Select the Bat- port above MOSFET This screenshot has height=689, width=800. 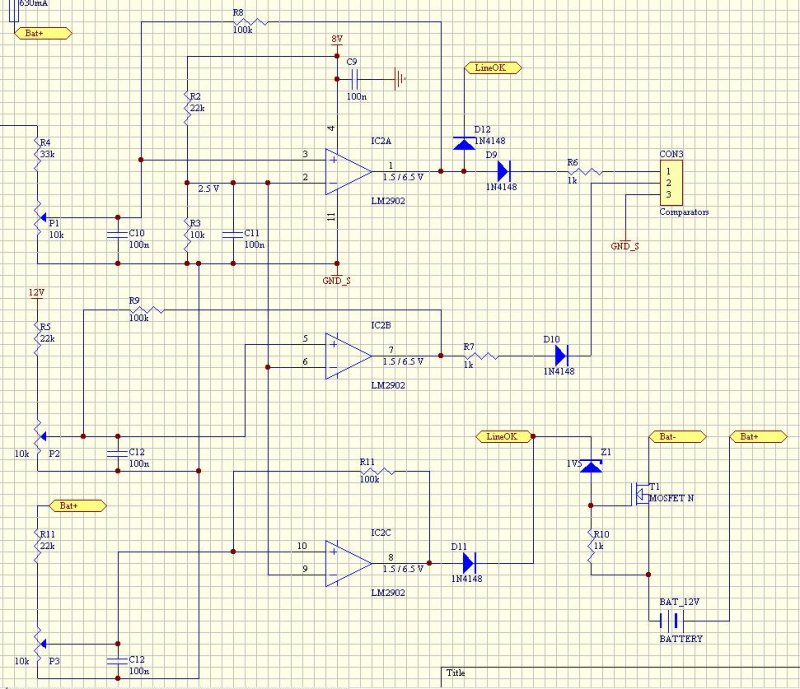[x=677, y=436]
